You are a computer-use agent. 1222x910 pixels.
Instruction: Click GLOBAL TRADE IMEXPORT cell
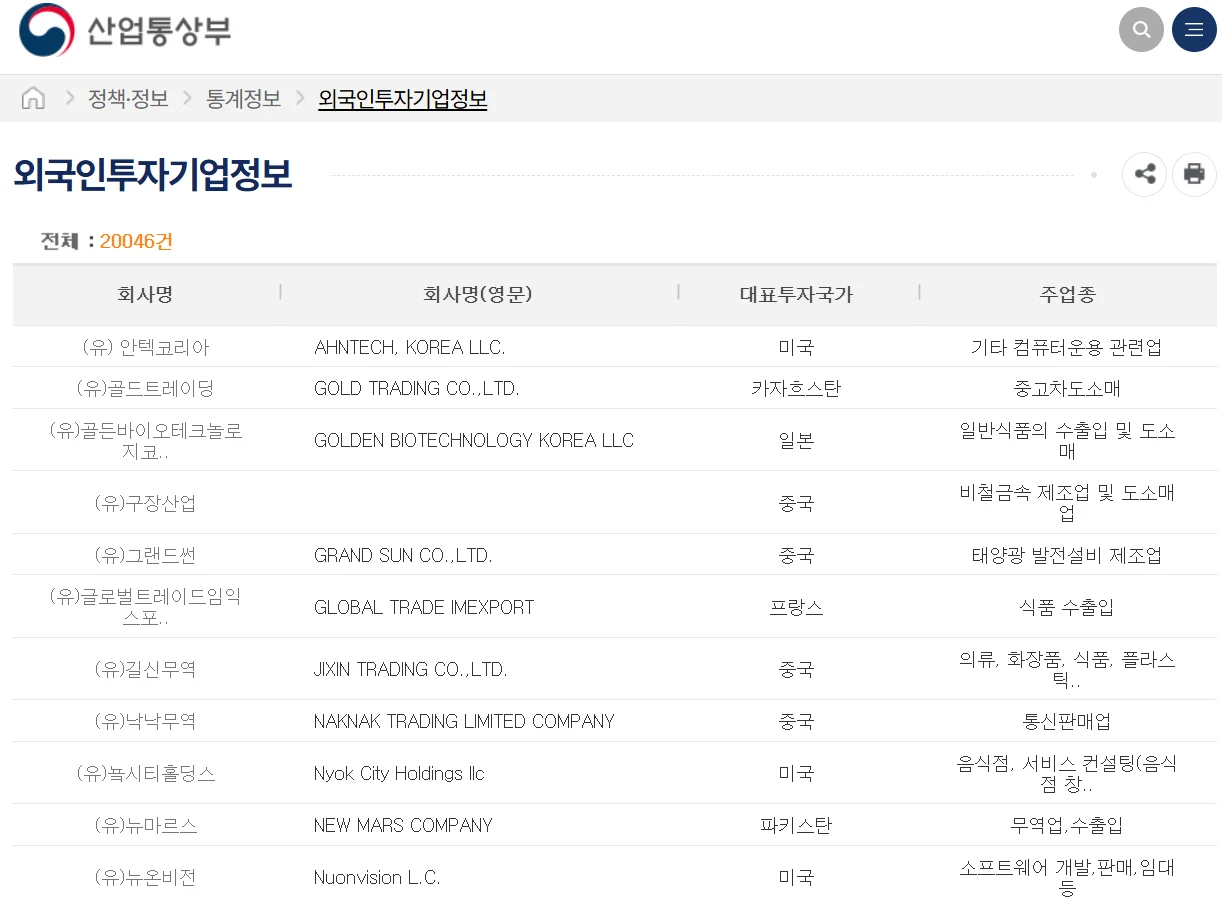pos(424,607)
